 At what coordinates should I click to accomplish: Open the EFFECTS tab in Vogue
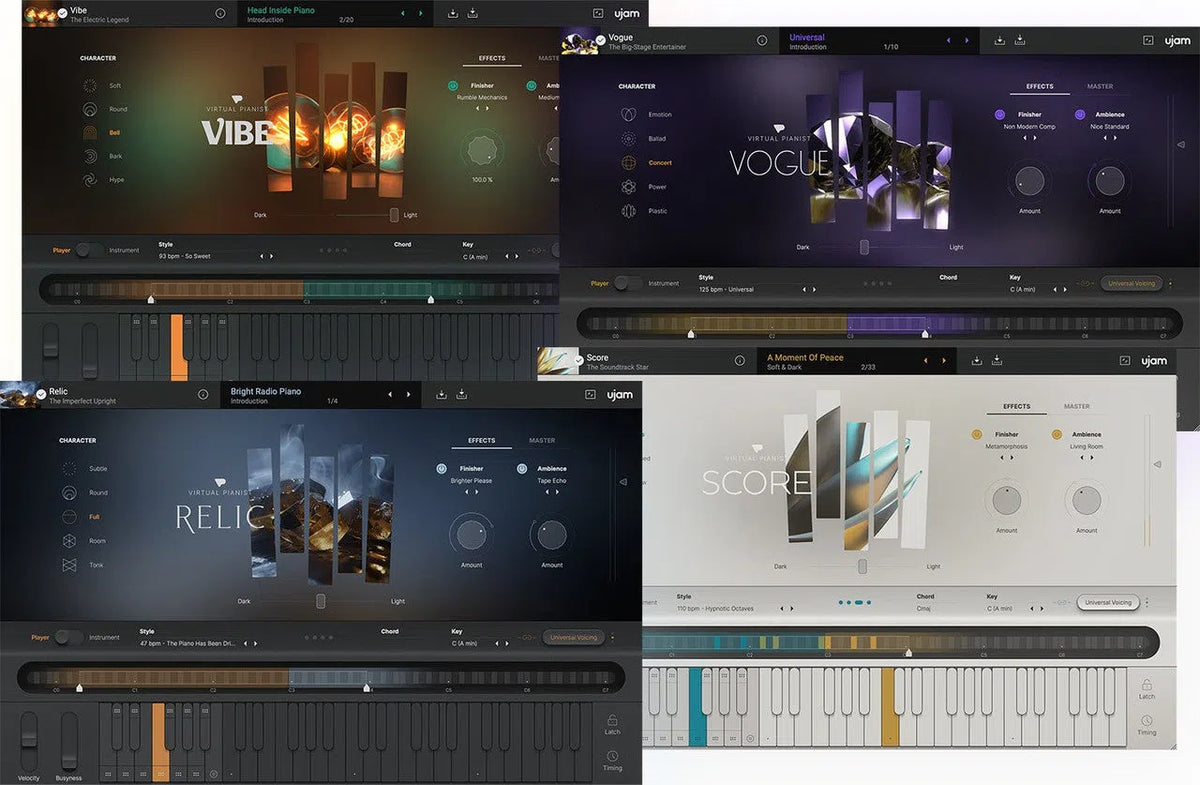tap(1039, 87)
